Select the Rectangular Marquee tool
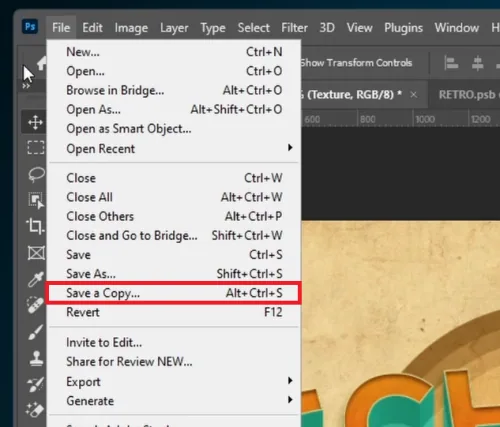Viewport: 500px width, 427px height. (35, 147)
